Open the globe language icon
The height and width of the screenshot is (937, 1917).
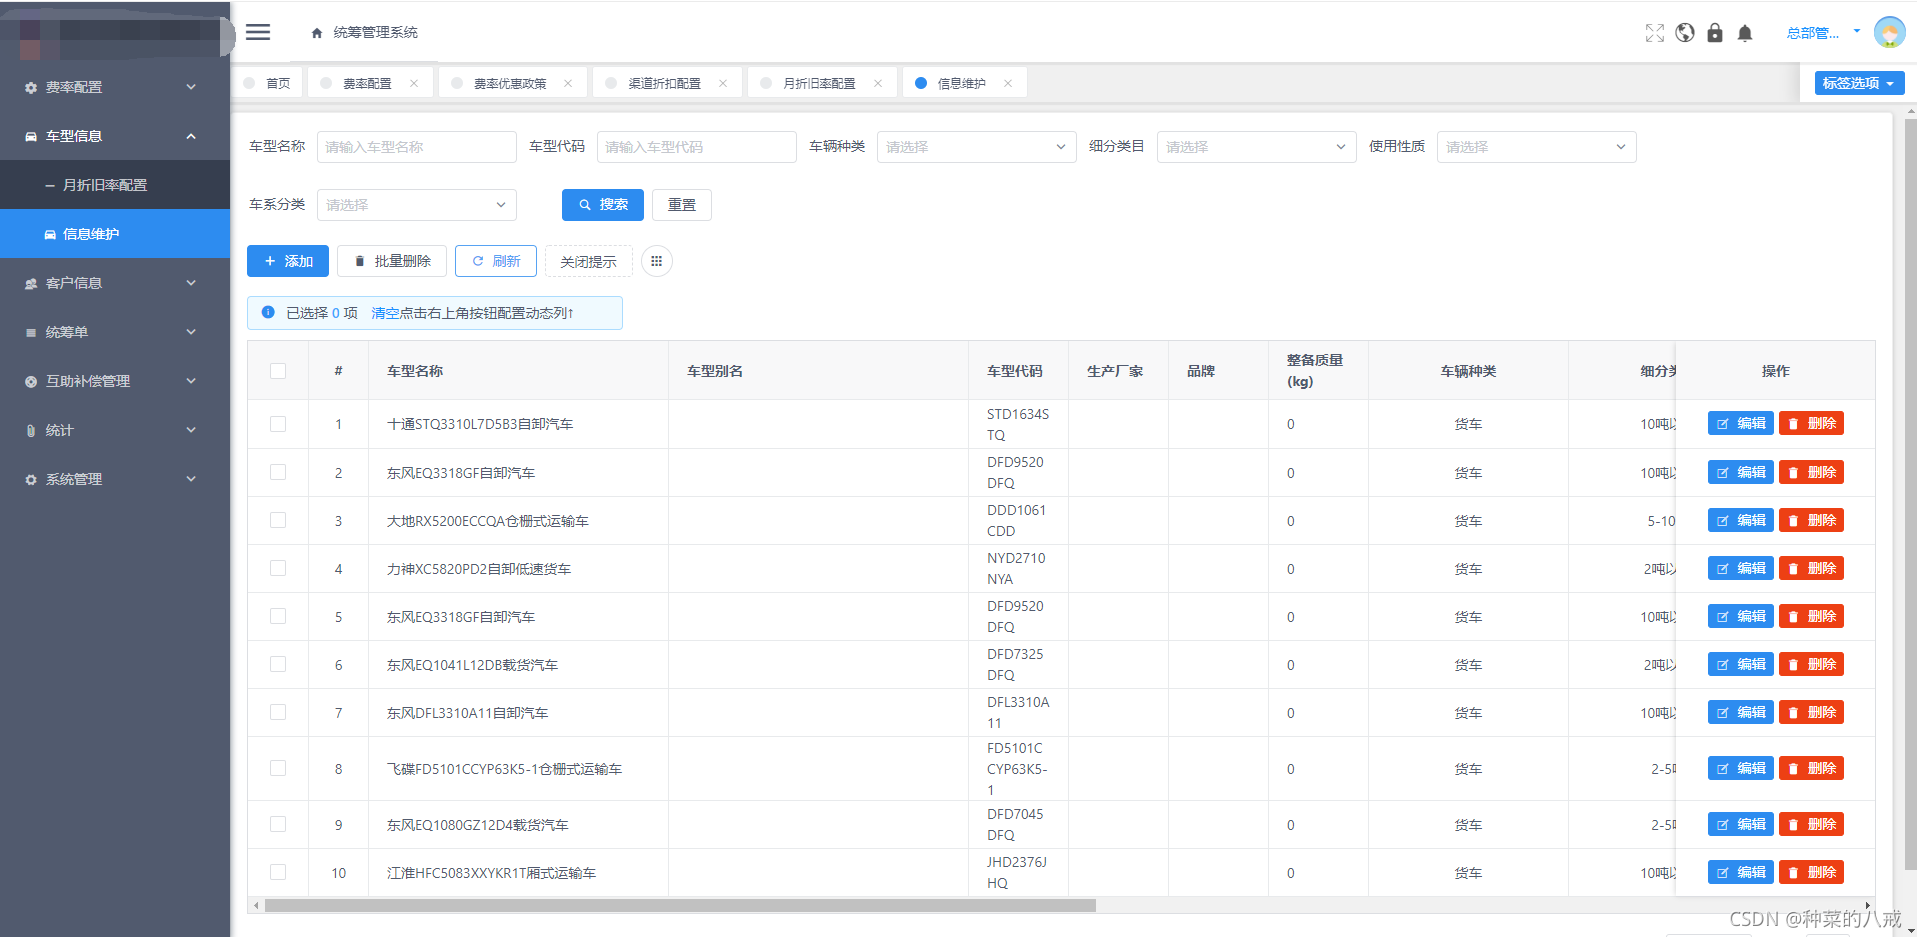pos(1685,33)
